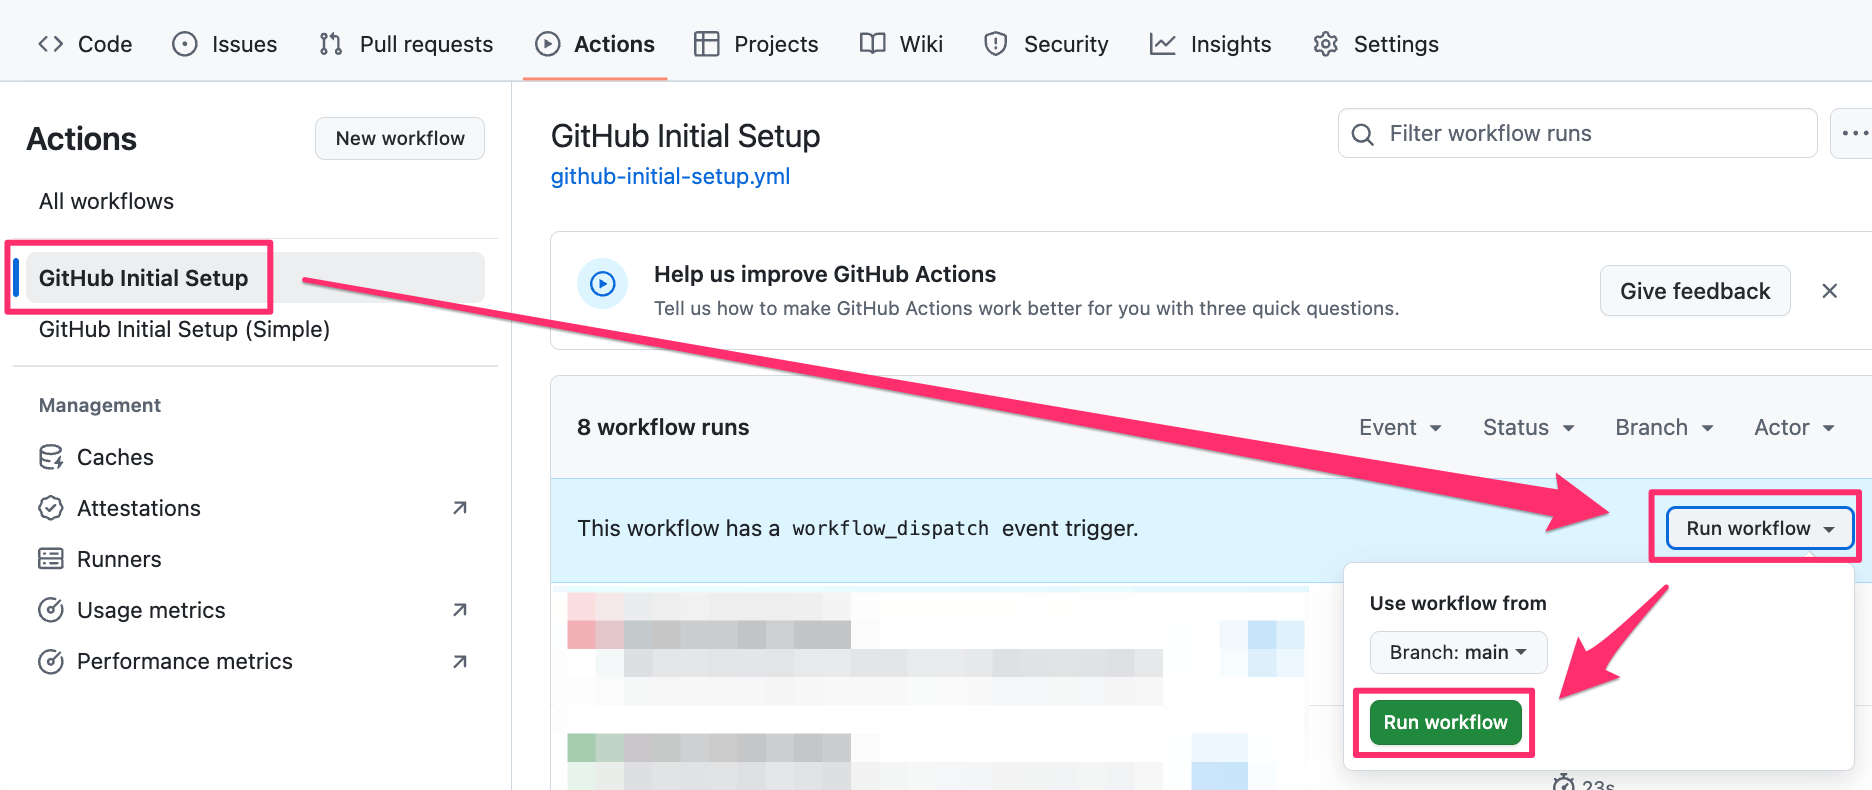Click the GitHub Initial Setup page heading

click(686, 136)
